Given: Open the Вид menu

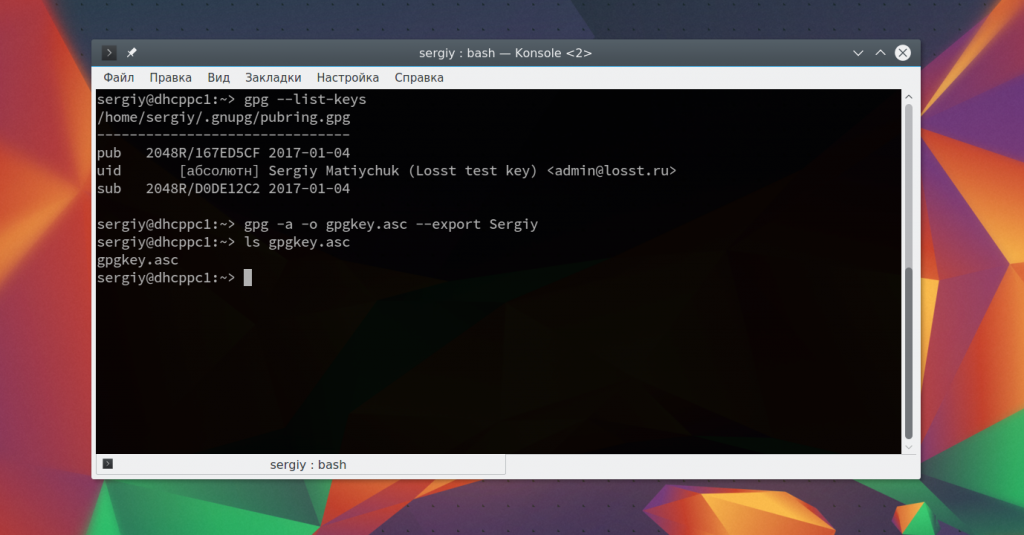Looking at the screenshot, I should coord(218,77).
